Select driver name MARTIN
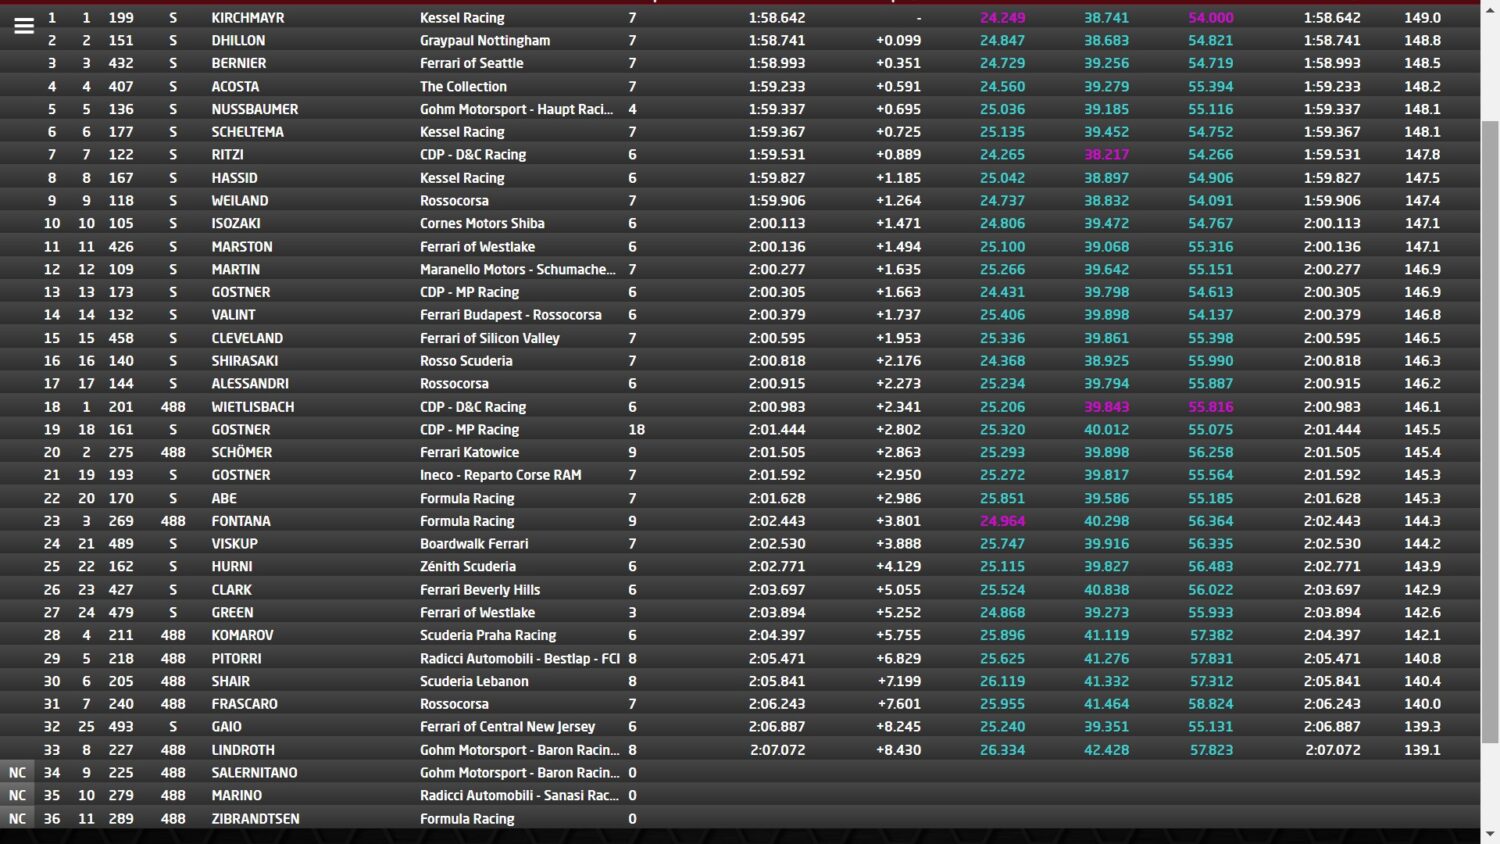Viewport: 1500px width, 844px height. coord(235,270)
